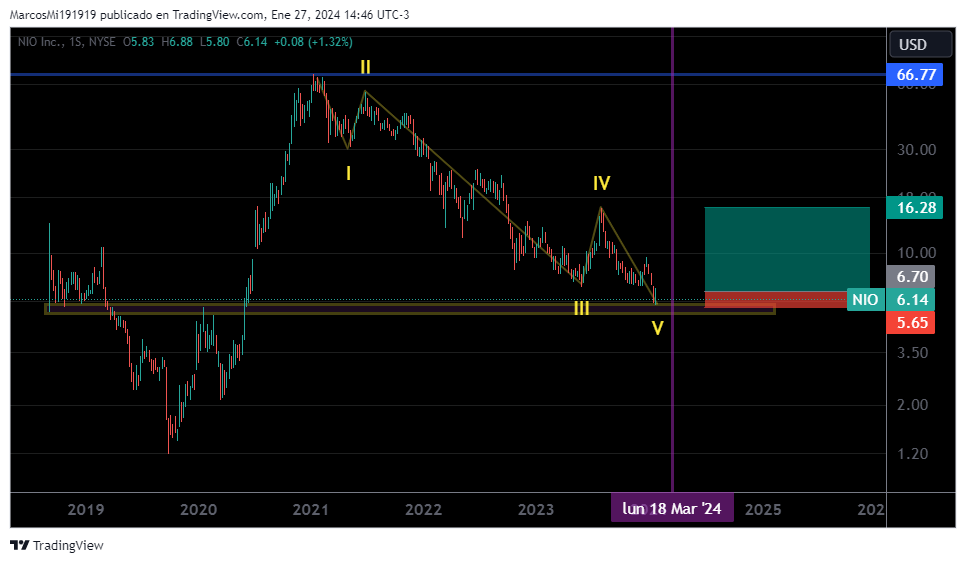This screenshot has width=966, height=563.
Task: Click the lun 18 Mar '24 date label
Action: [x=672, y=508]
